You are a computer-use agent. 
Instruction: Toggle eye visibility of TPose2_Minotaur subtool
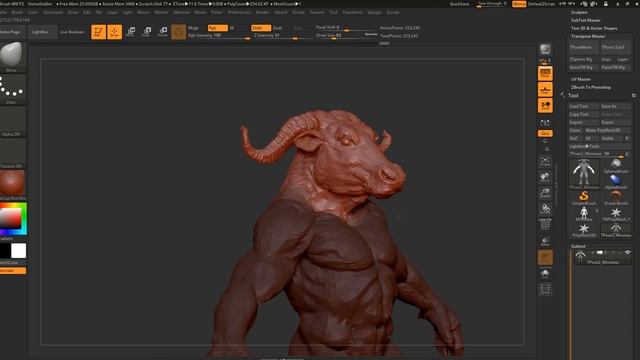tap(628, 253)
